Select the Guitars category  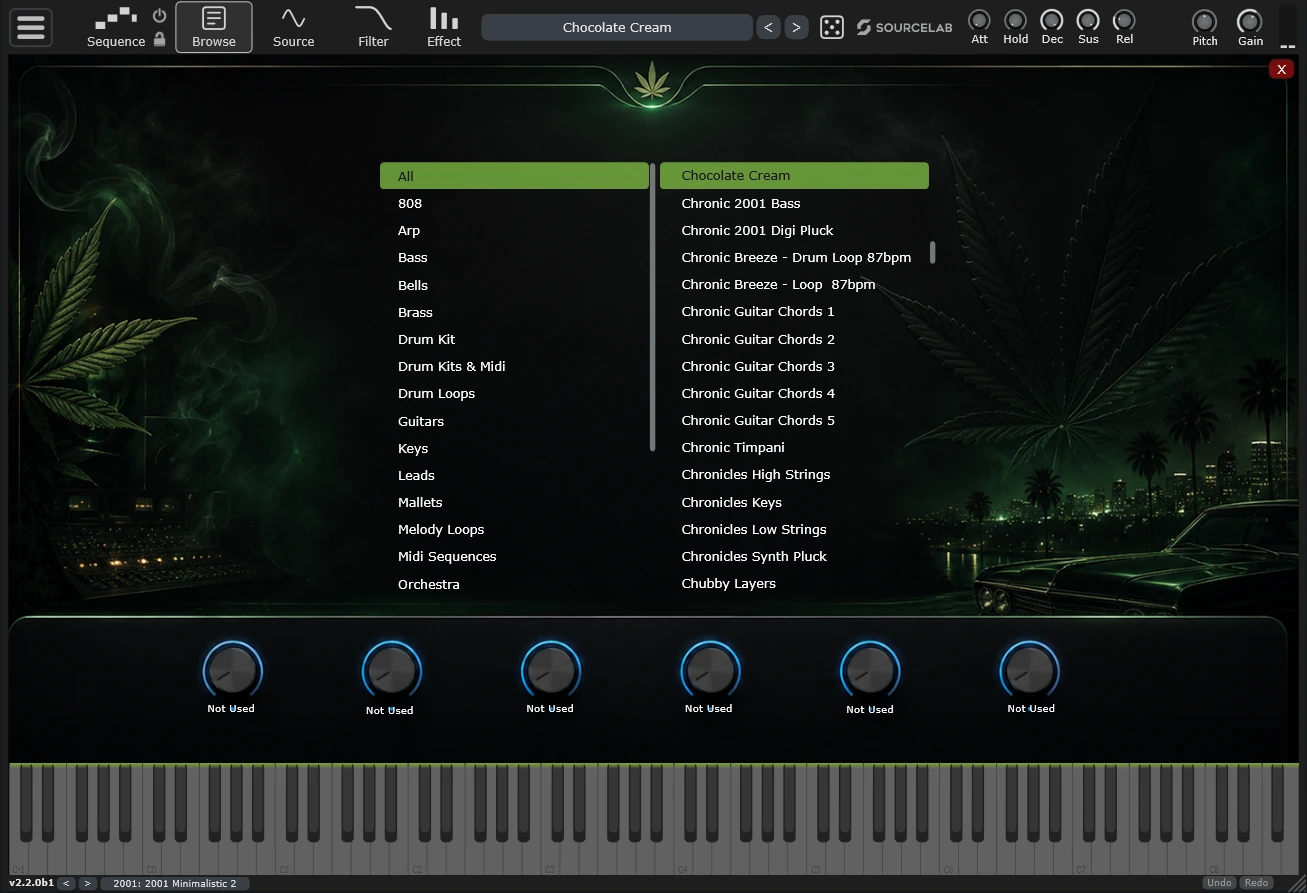pos(514,421)
